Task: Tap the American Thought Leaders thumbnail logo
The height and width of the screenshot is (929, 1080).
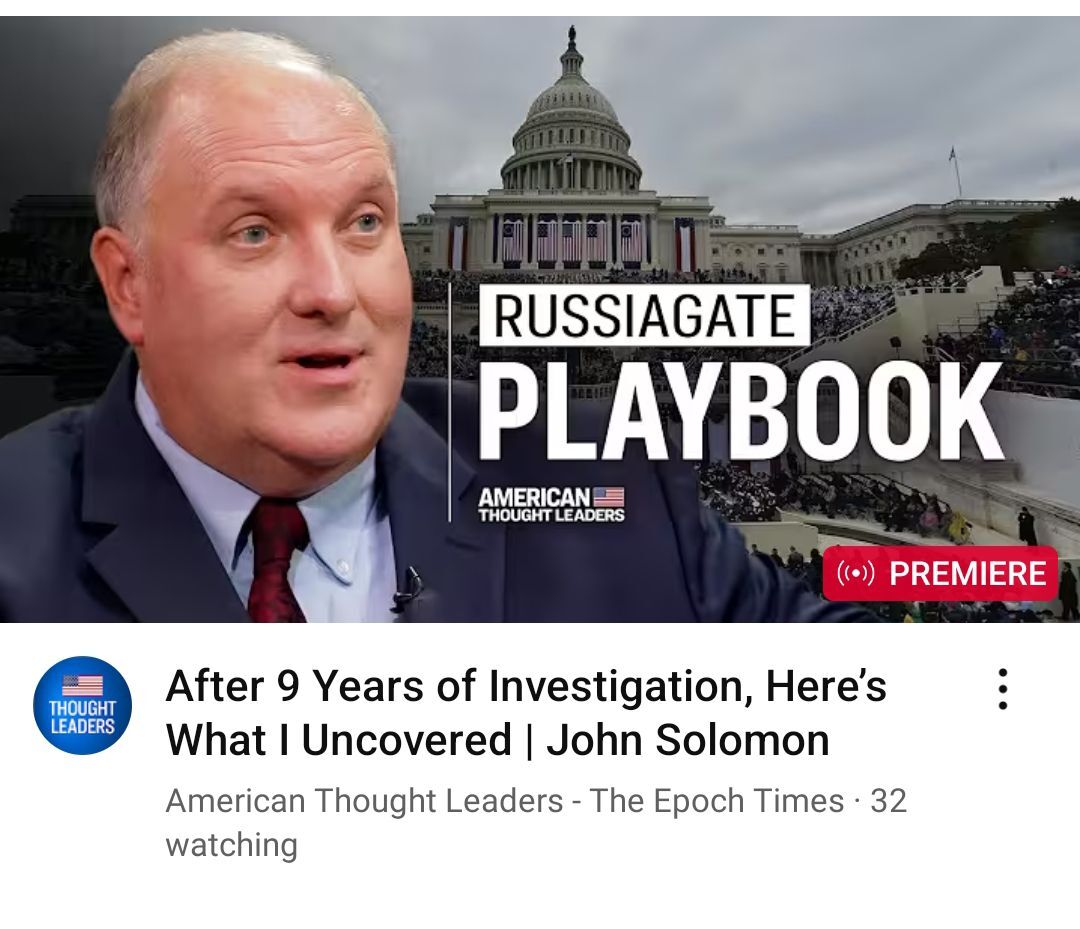Action: click(551, 505)
